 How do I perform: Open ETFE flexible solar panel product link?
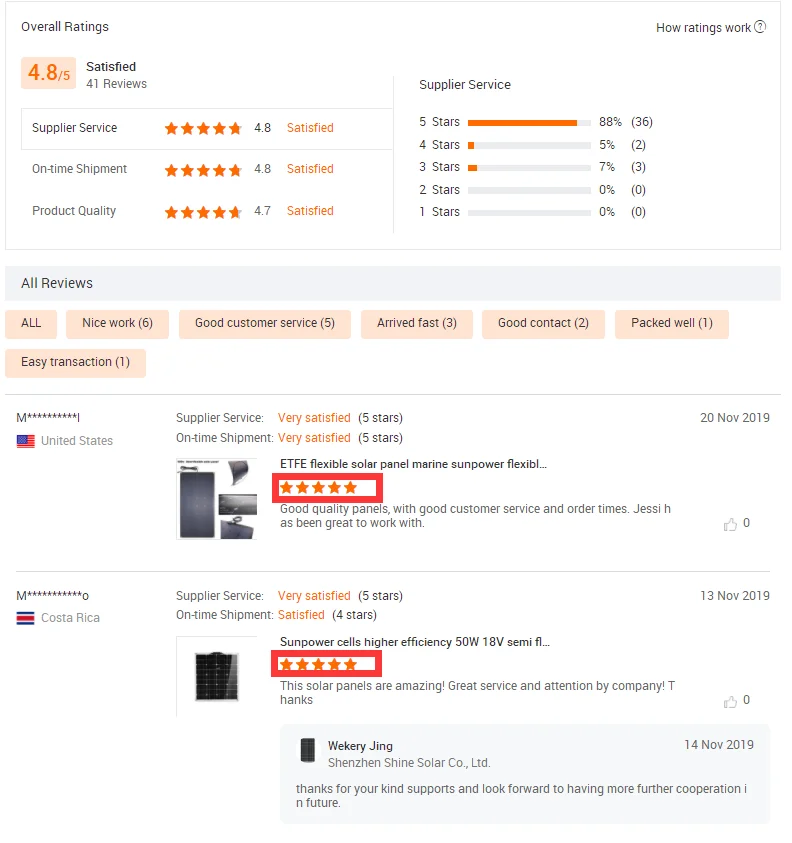tap(413, 464)
